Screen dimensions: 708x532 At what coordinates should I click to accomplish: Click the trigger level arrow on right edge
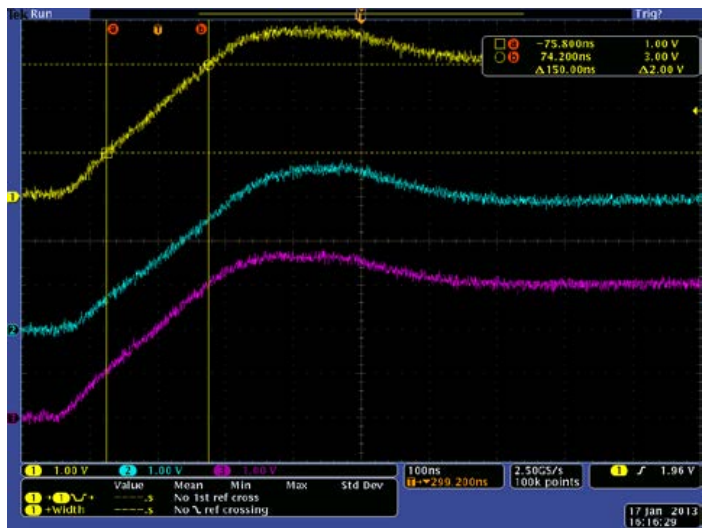coord(696,109)
